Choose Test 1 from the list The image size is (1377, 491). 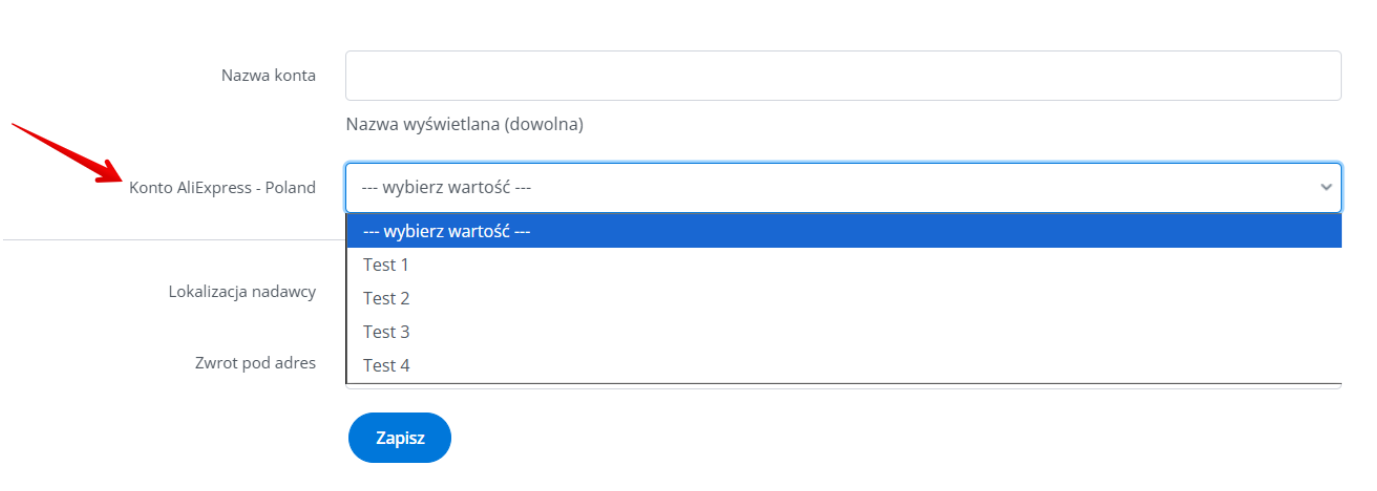click(x=386, y=265)
